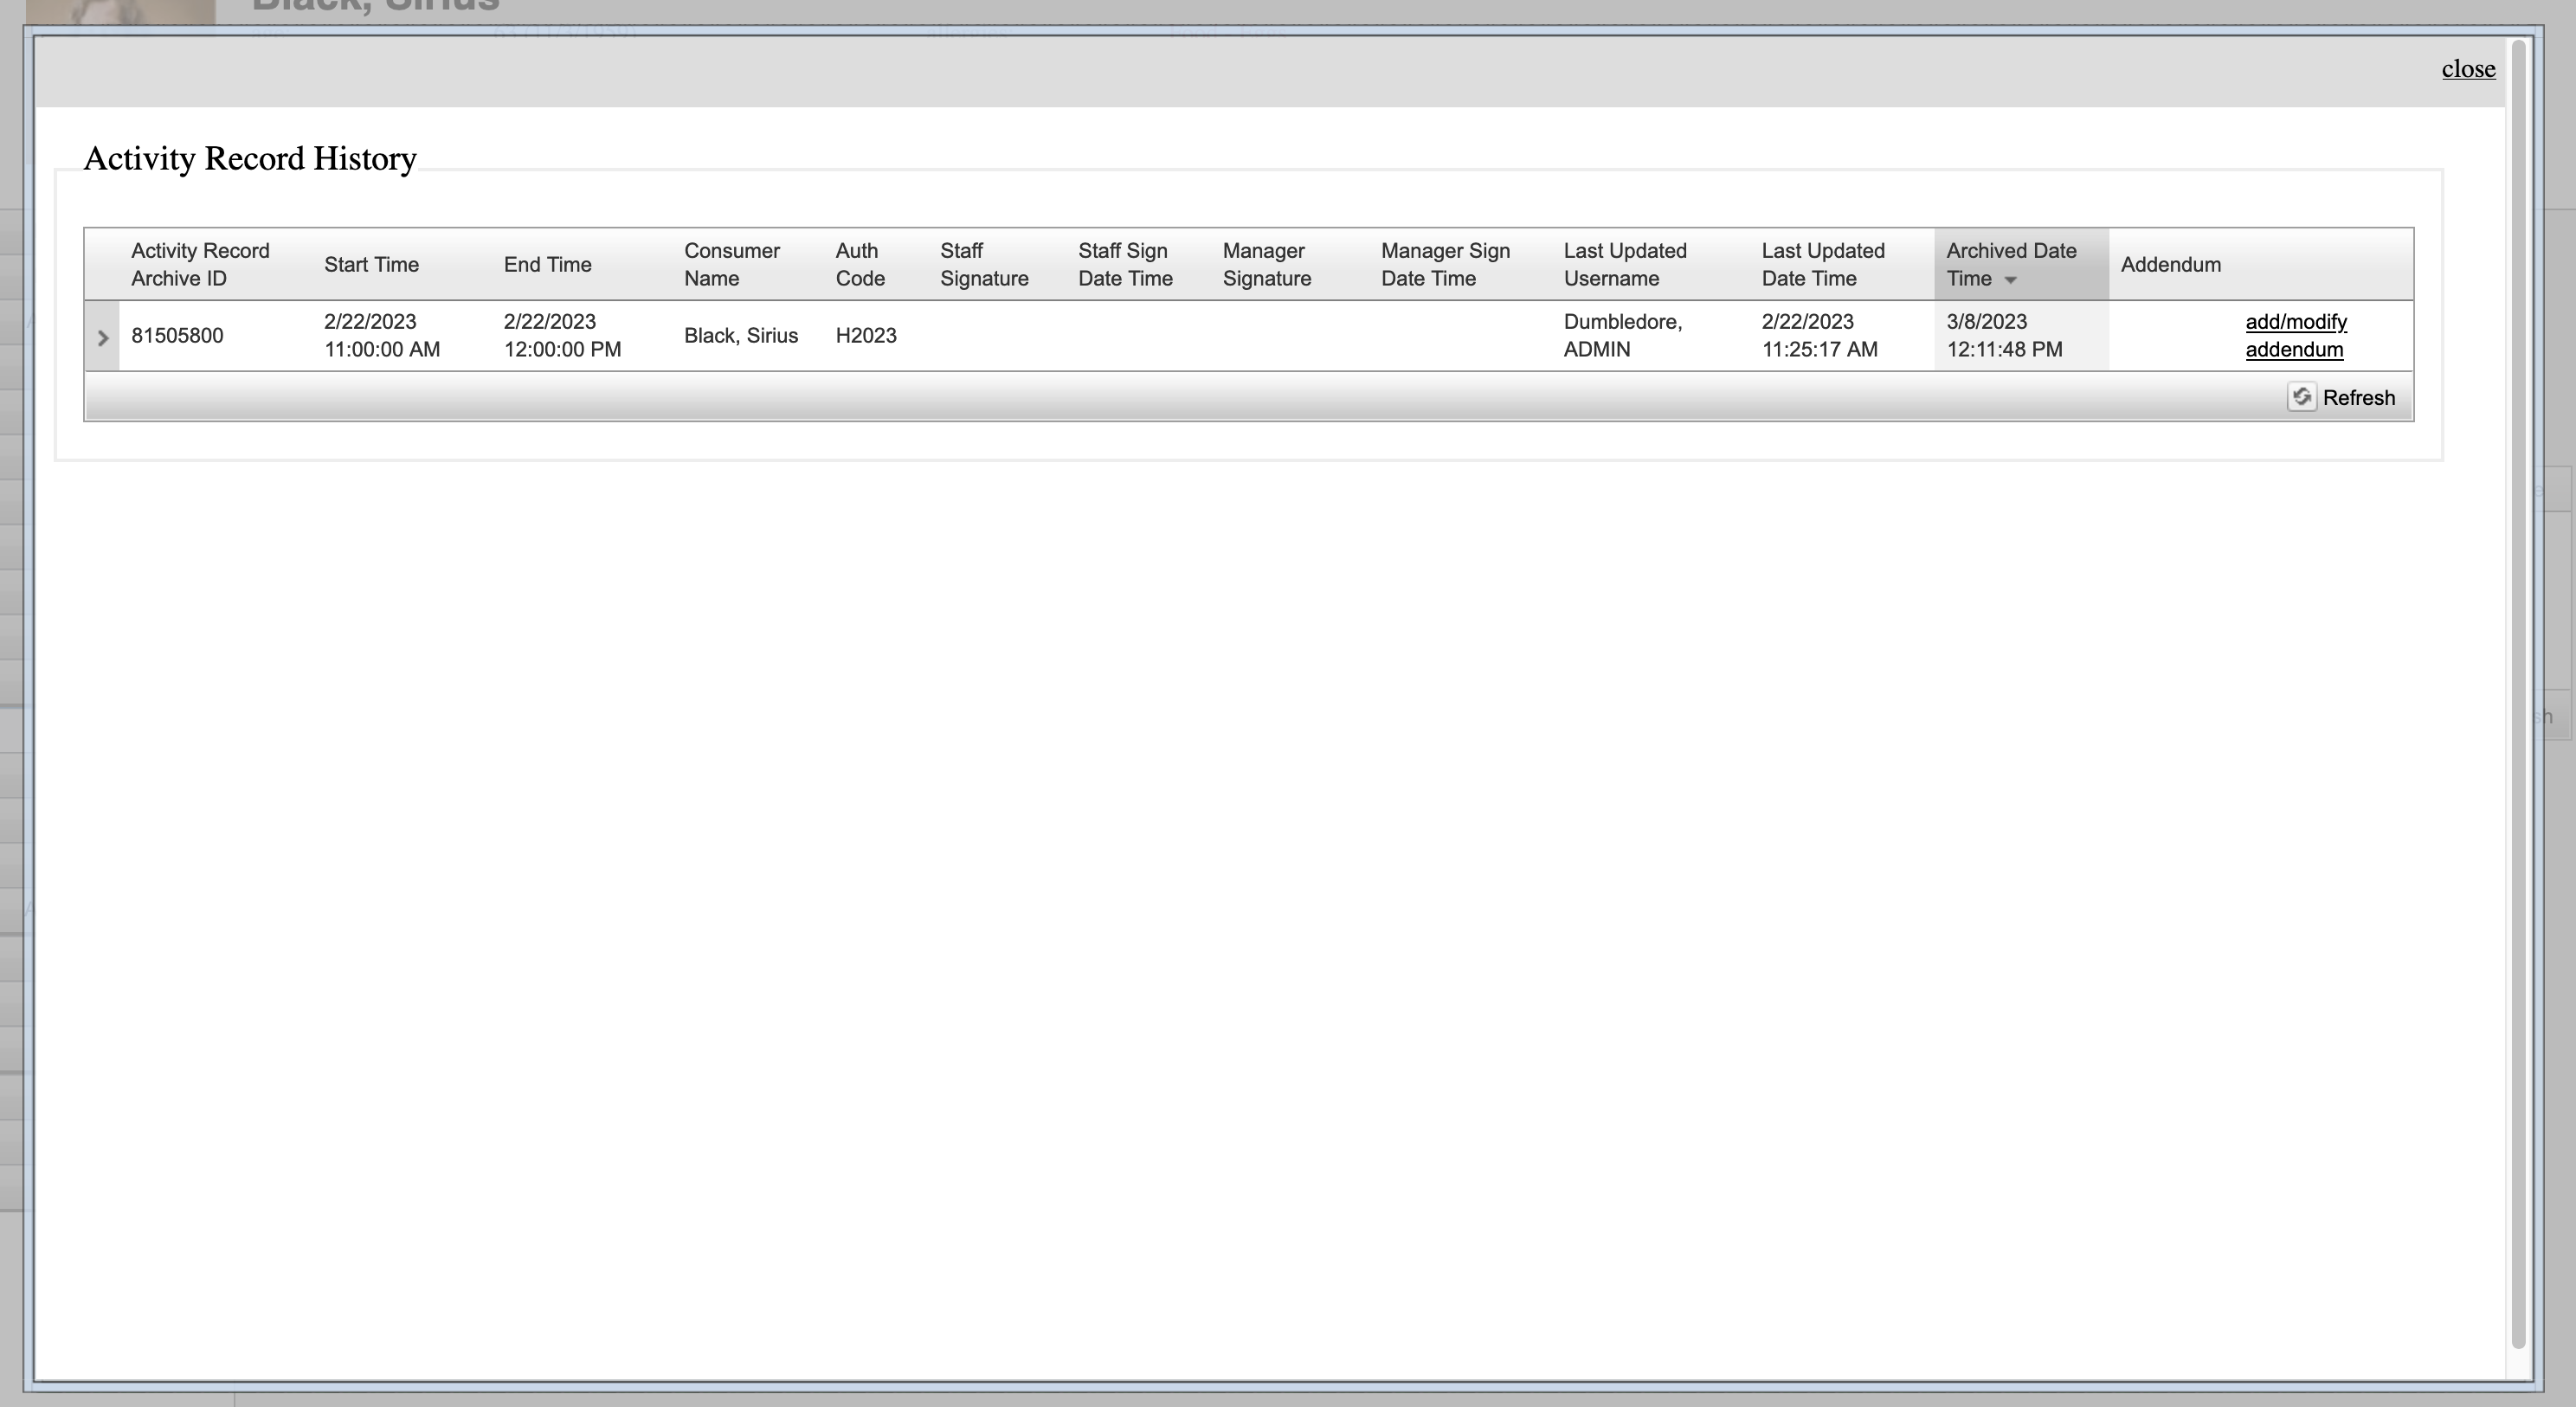Screen dimensions: 2576x1407
Task: Sort by Last Updated Date Time header
Action: point(1823,265)
